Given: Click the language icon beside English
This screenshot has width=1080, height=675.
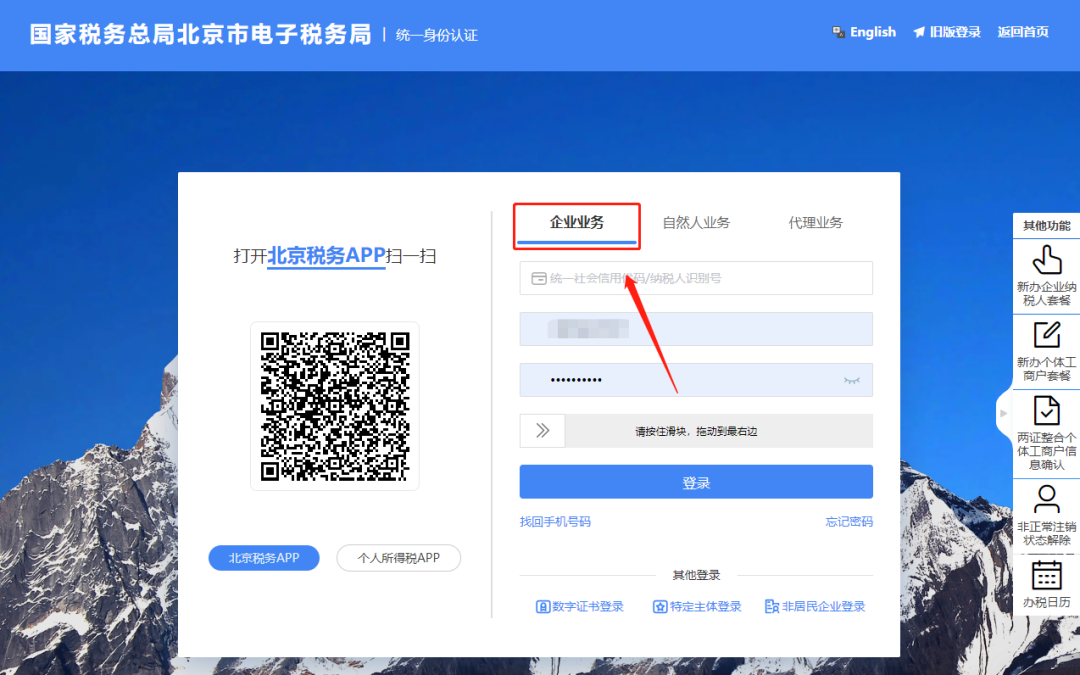Looking at the screenshot, I should click(x=839, y=32).
